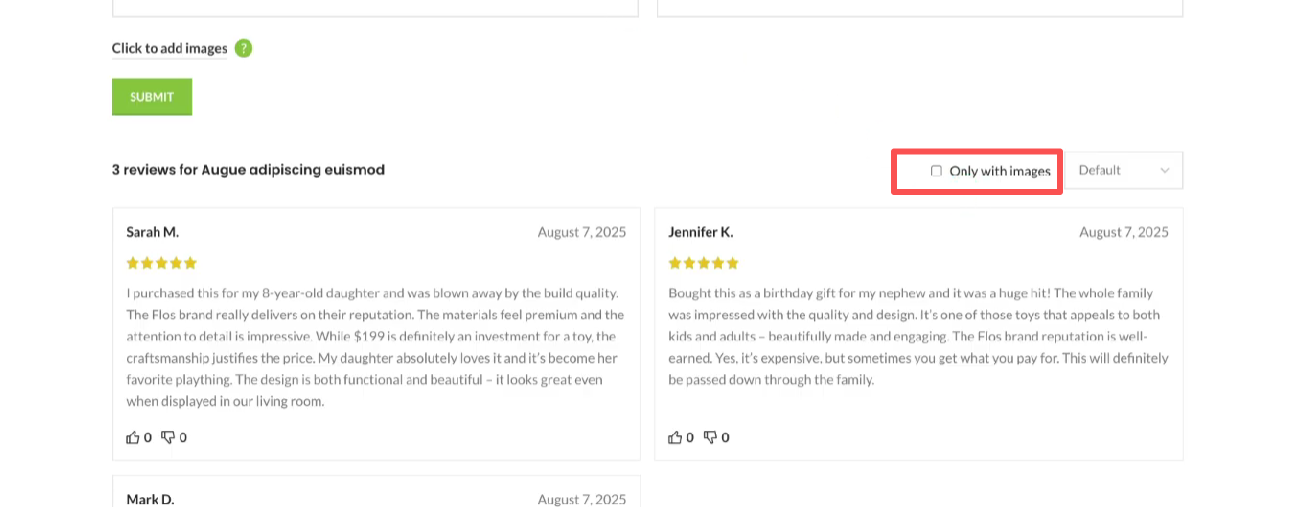This screenshot has height=507, width=1299.
Task: Click the green help question mark icon
Action: point(243,48)
